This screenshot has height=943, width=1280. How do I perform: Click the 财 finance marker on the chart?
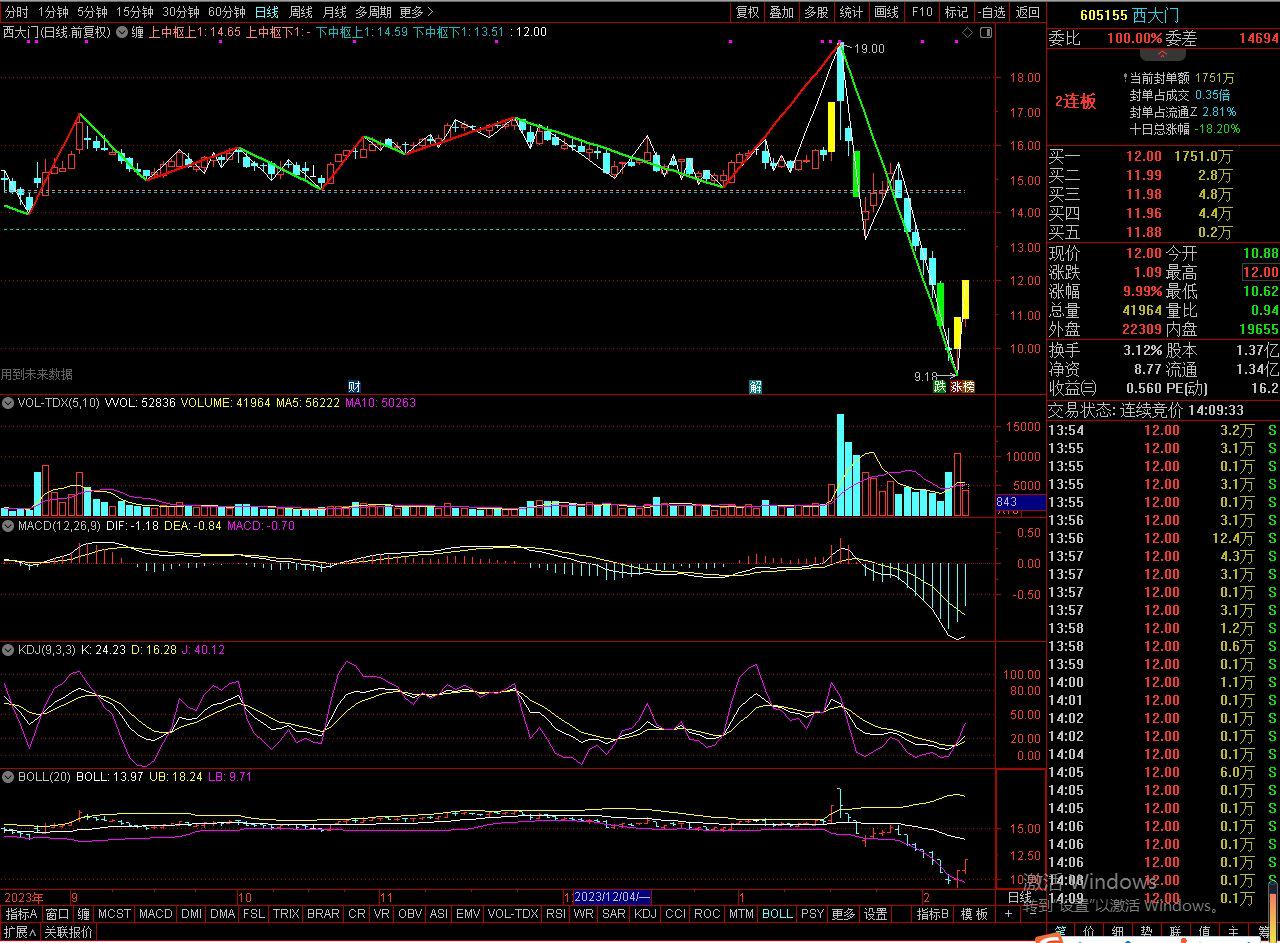[354, 386]
